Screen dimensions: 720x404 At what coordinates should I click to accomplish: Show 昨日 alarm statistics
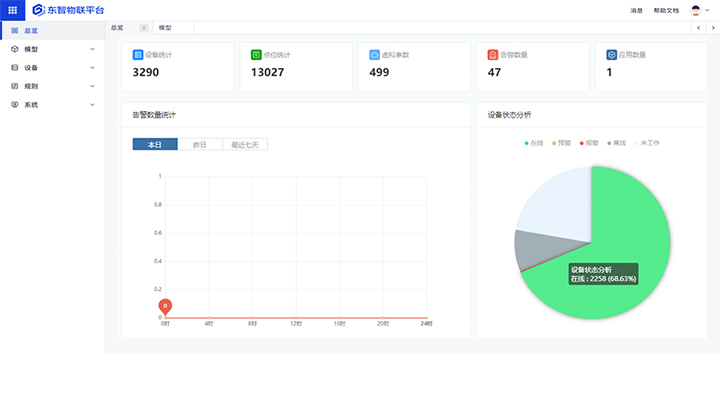[200, 145]
